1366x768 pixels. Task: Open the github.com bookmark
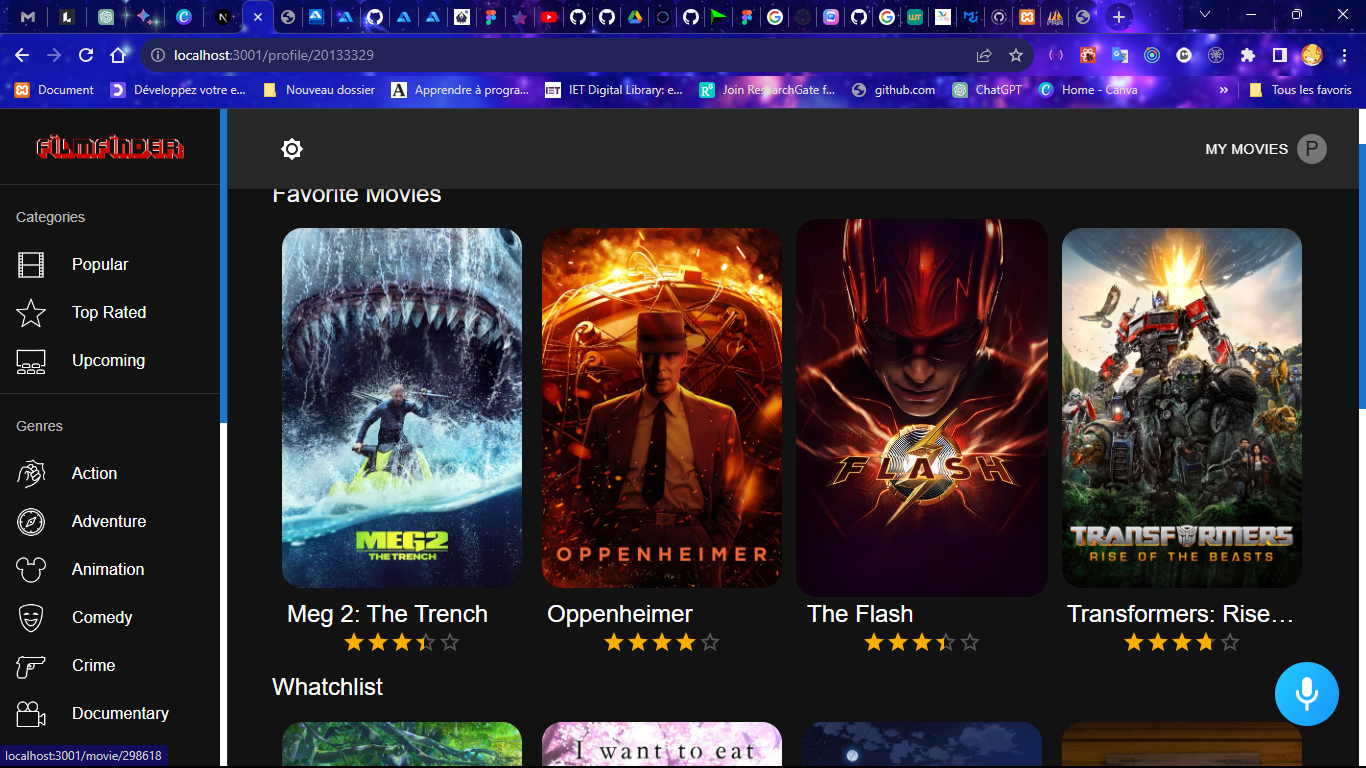tap(893, 90)
